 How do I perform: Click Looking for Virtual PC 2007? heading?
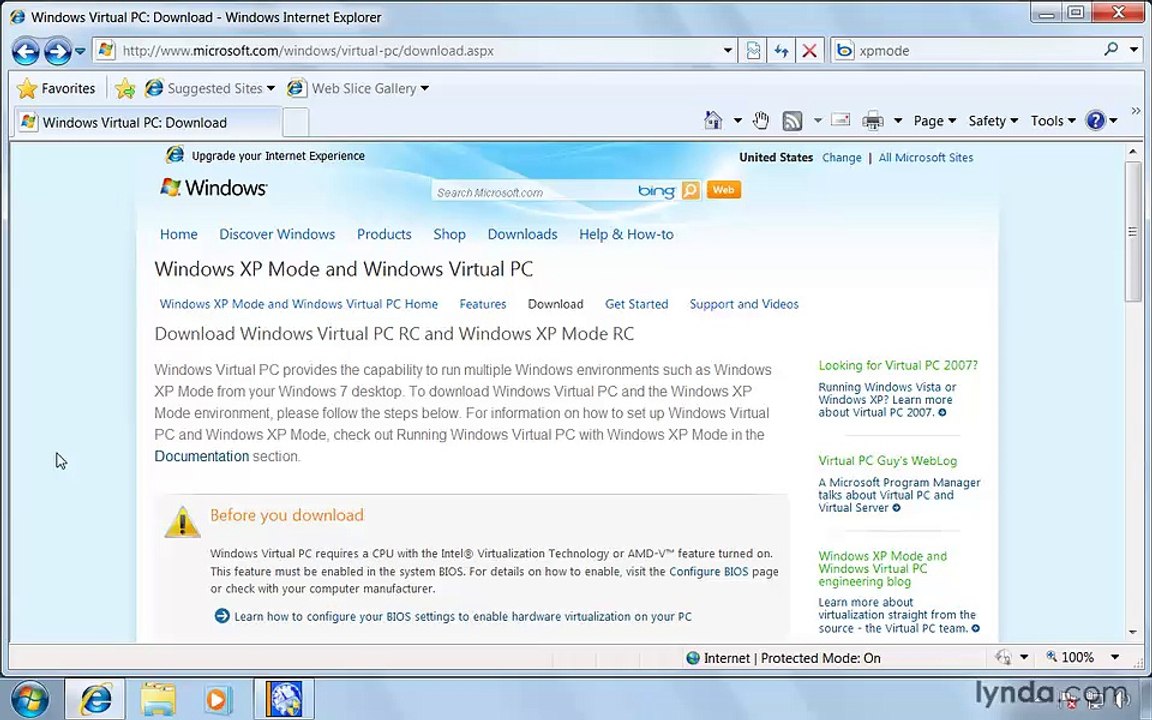click(x=898, y=365)
